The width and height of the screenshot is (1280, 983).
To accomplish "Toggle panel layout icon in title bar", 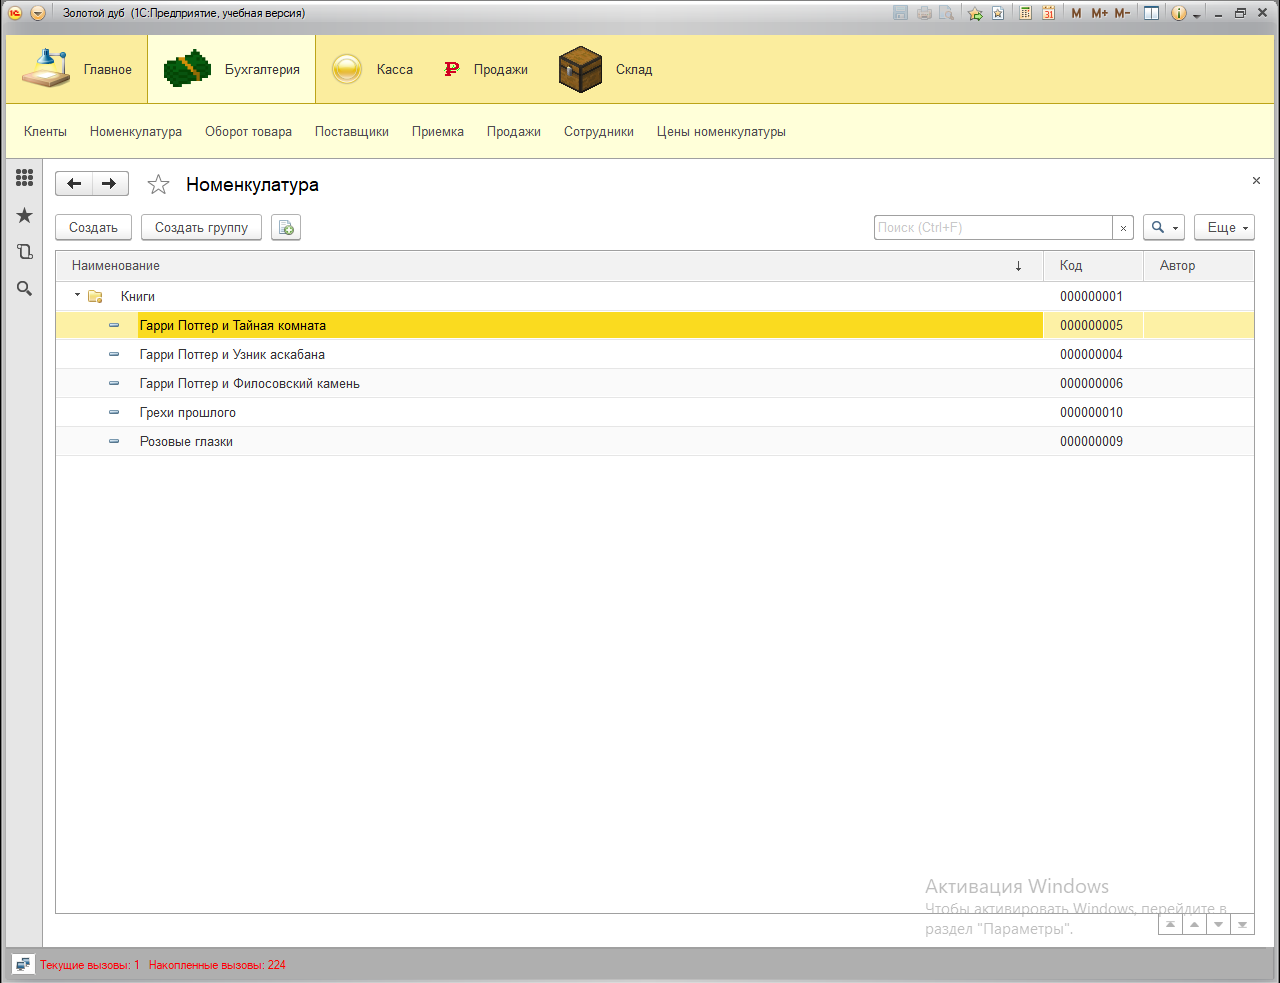I will tap(1152, 13).
